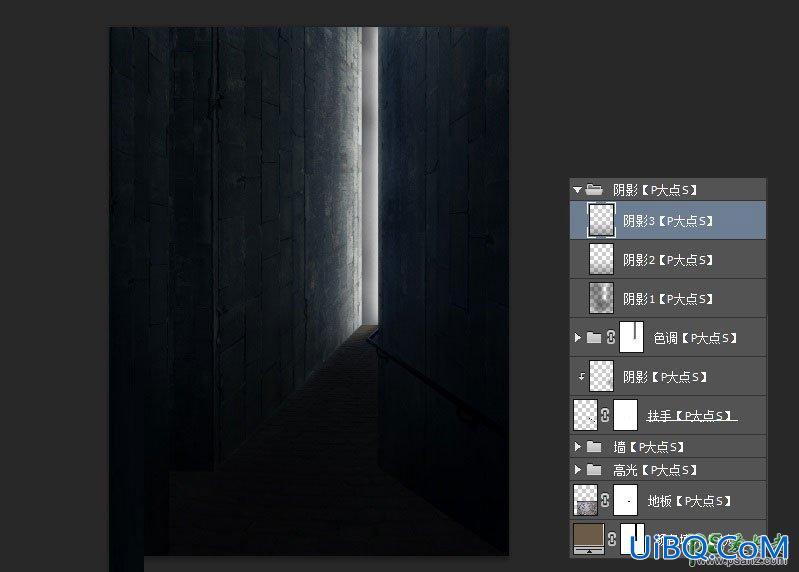Click the mask link icon on 色调 group

coord(610,337)
